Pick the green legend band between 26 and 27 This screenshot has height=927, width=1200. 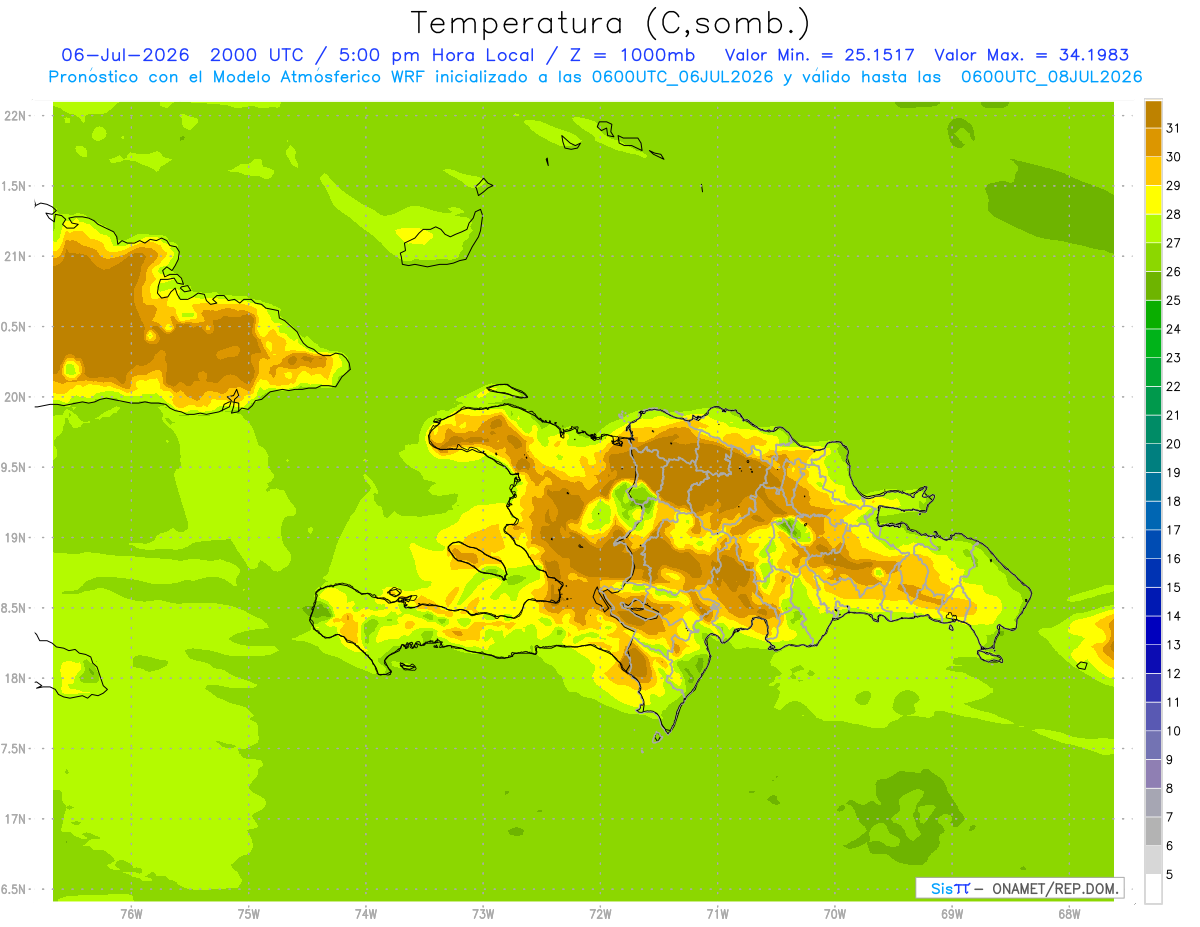(x=1153, y=258)
